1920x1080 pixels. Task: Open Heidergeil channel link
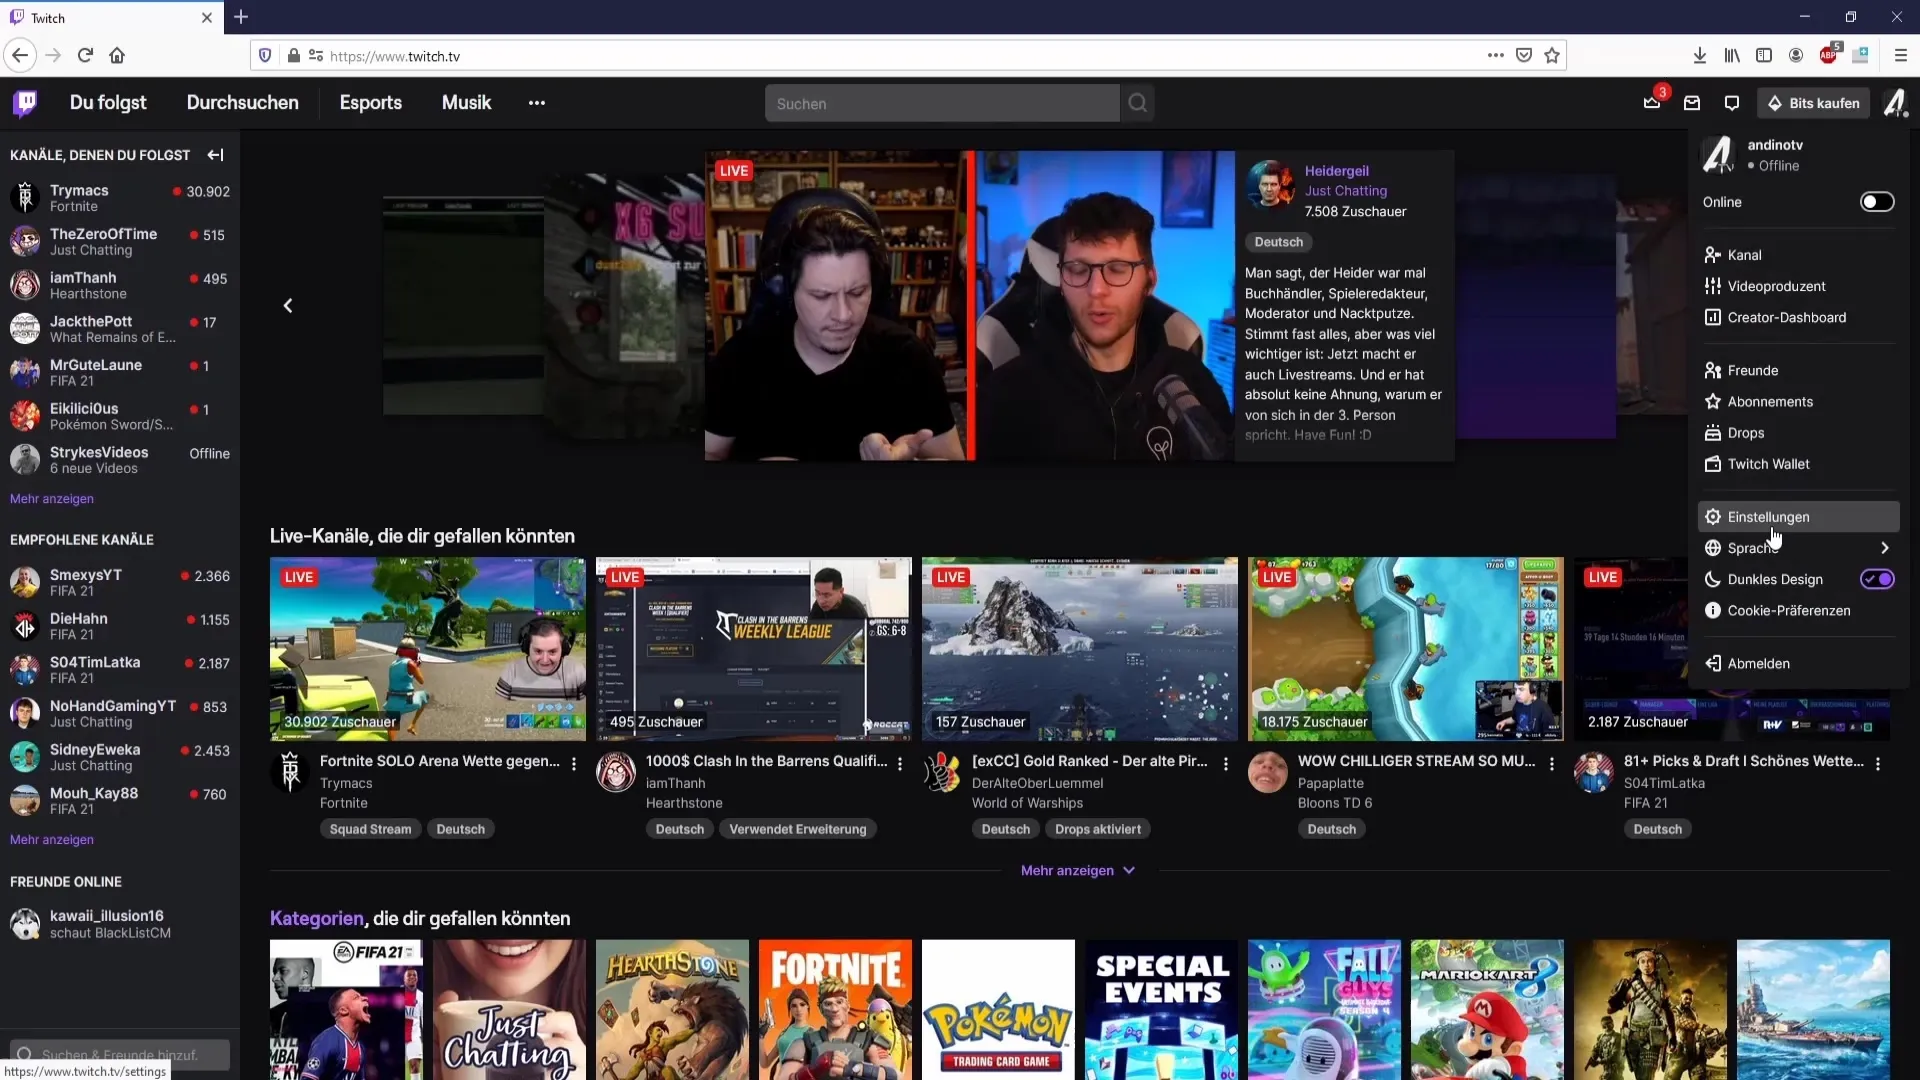tap(1336, 171)
